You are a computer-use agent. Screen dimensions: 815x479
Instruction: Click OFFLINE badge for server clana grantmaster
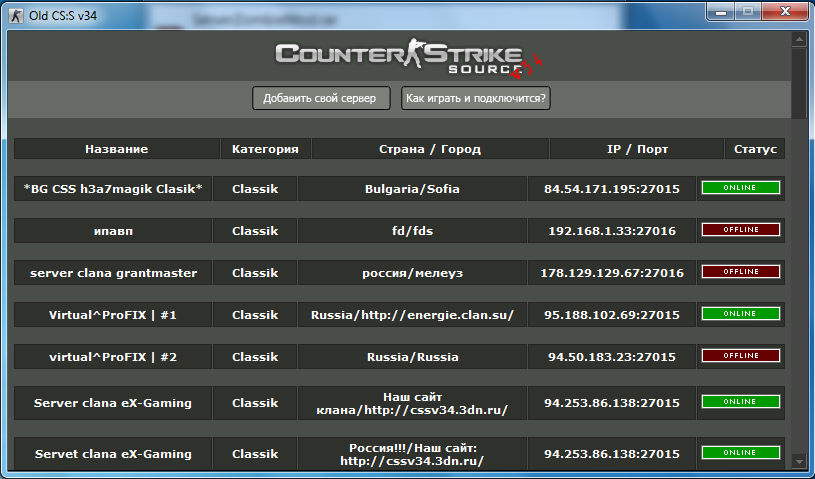741,272
